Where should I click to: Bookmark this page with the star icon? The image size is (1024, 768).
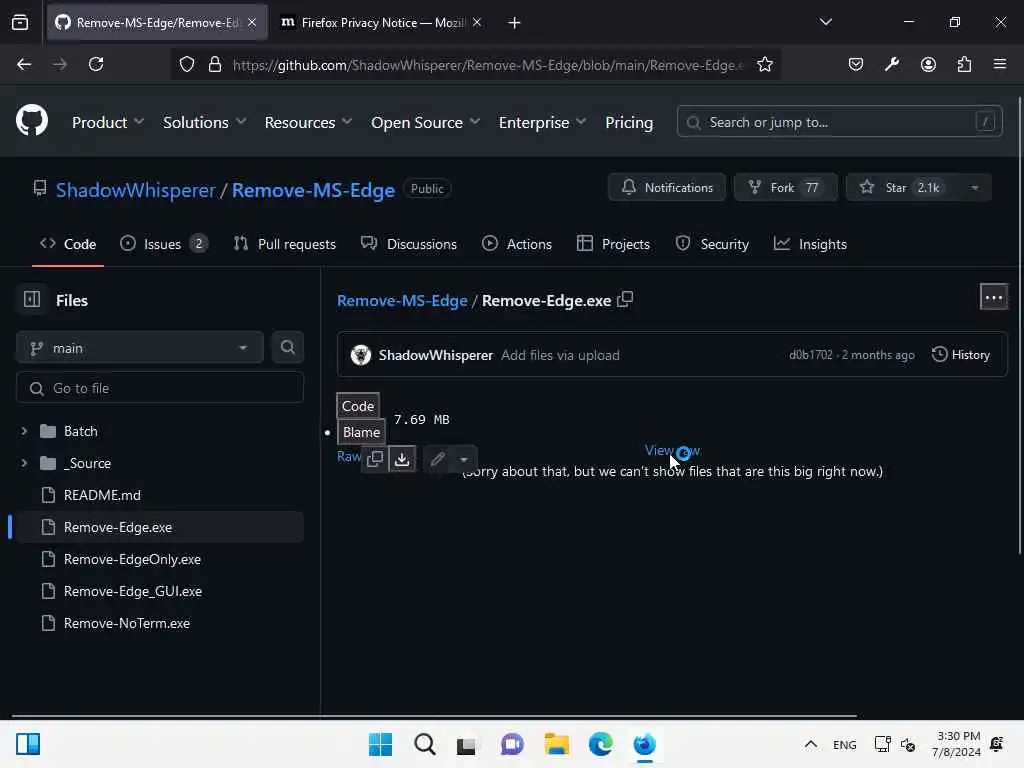point(765,64)
